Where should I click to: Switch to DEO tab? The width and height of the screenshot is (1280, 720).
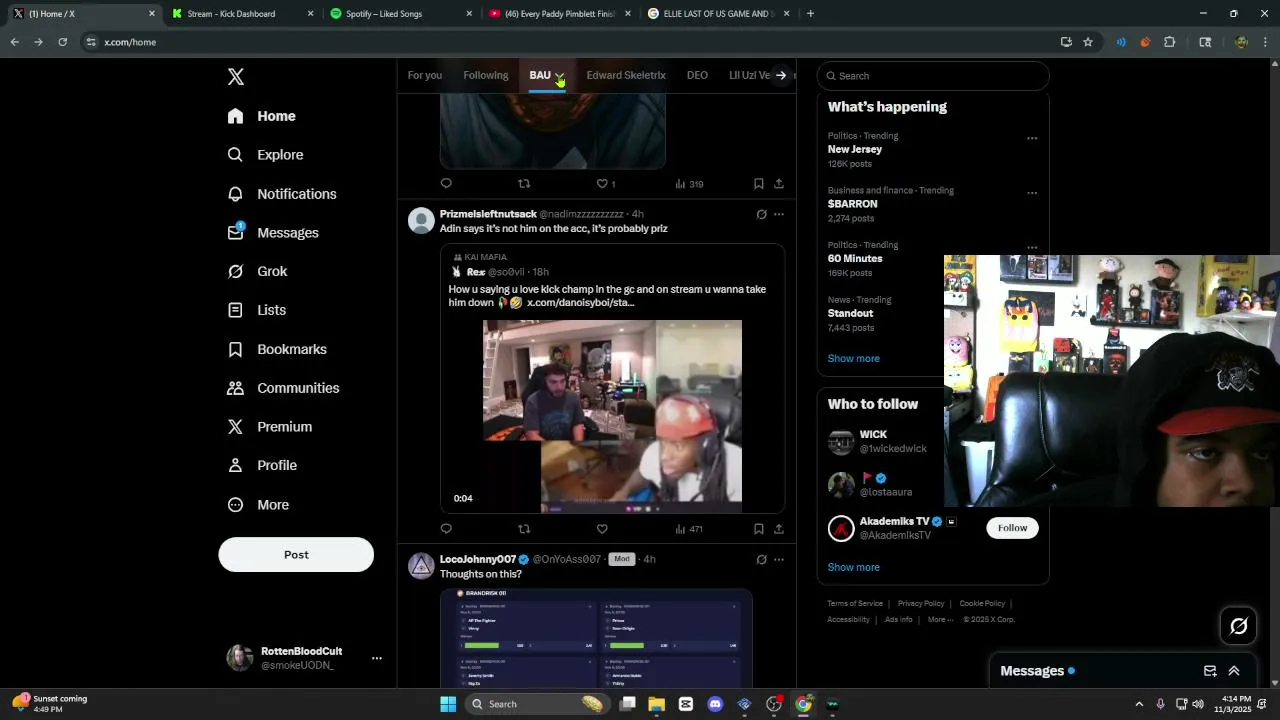point(697,75)
